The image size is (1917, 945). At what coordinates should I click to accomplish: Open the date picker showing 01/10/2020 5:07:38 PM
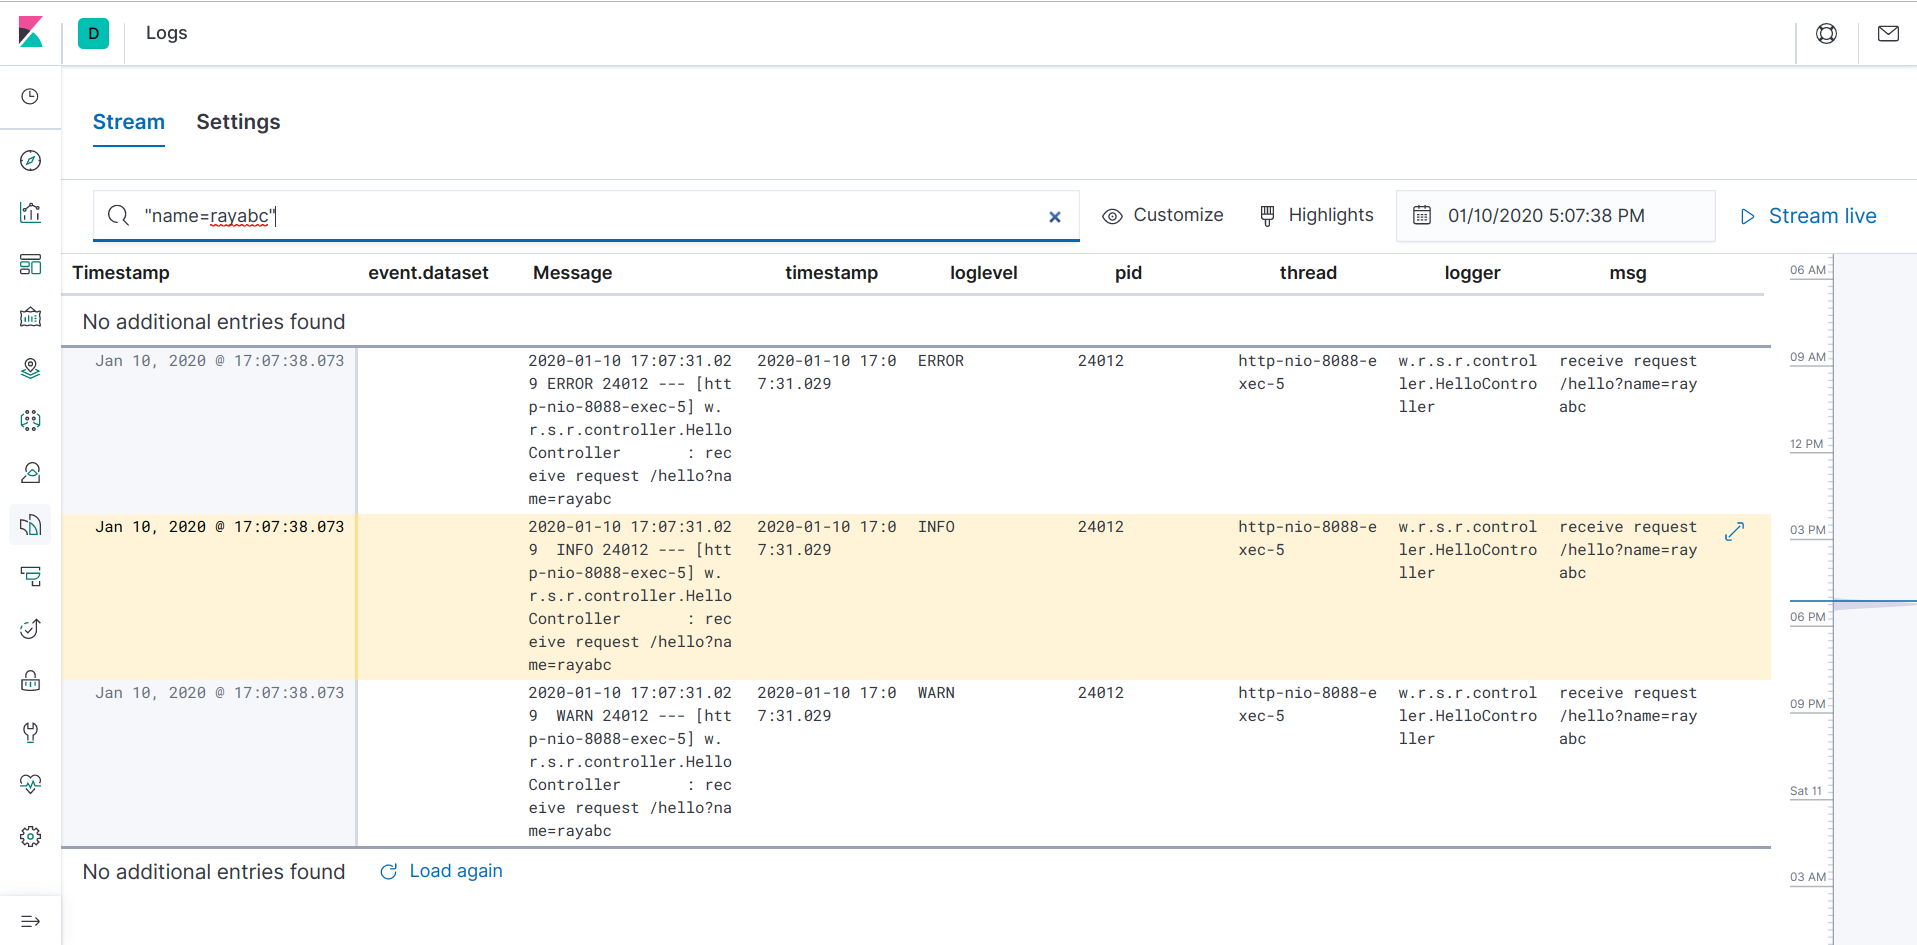click(x=1555, y=216)
